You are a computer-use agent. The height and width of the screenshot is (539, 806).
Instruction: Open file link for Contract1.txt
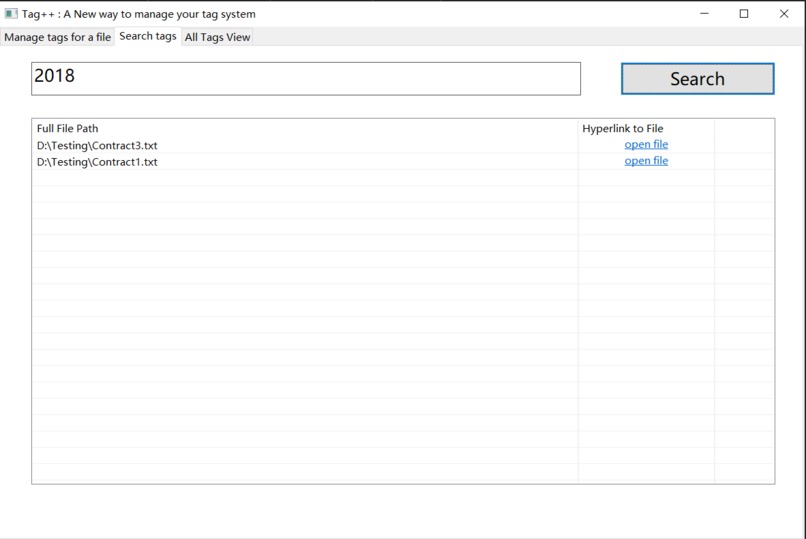pyautogui.click(x=646, y=161)
